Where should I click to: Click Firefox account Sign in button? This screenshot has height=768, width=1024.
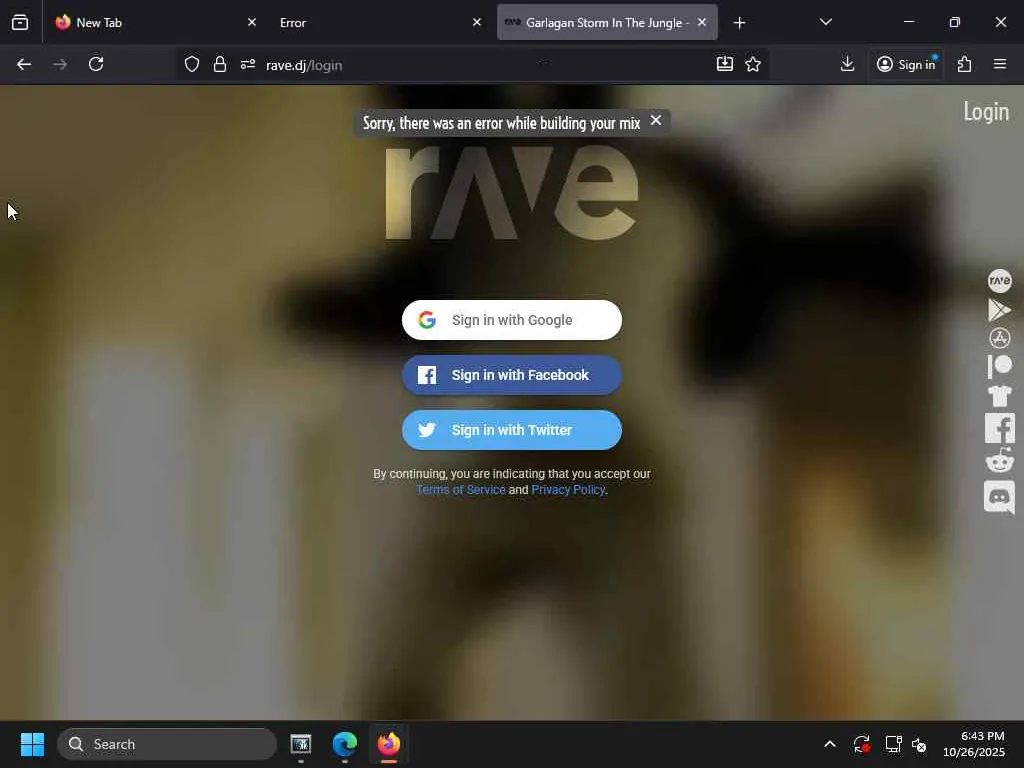(x=906, y=64)
